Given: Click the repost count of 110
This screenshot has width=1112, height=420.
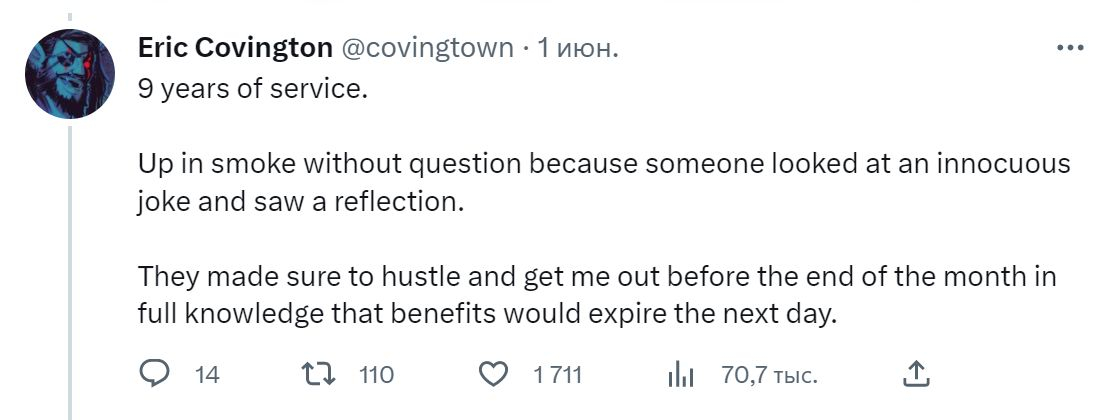Looking at the screenshot, I should click(x=376, y=376).
